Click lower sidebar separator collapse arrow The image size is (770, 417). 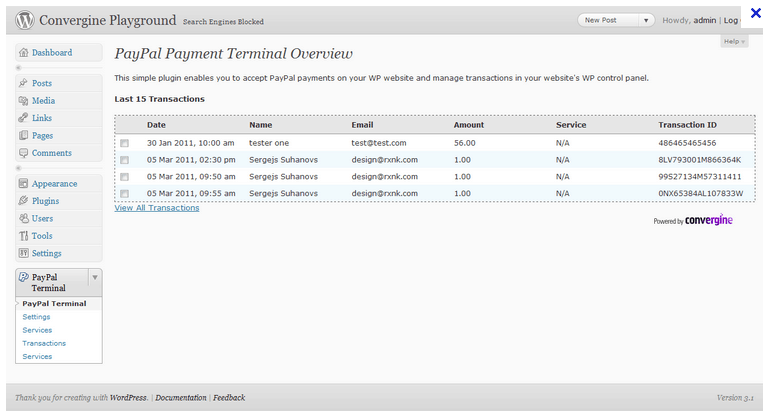point(19,168)
